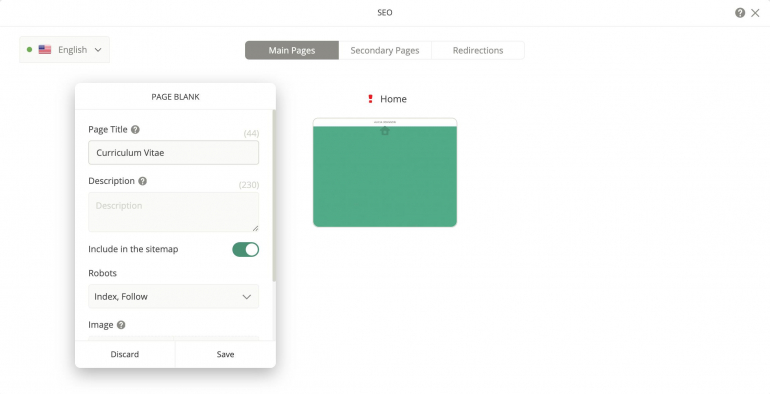The image size is (770, 394).
Task: Select the Home page thumbnail
Action: (x=385, y=172)
